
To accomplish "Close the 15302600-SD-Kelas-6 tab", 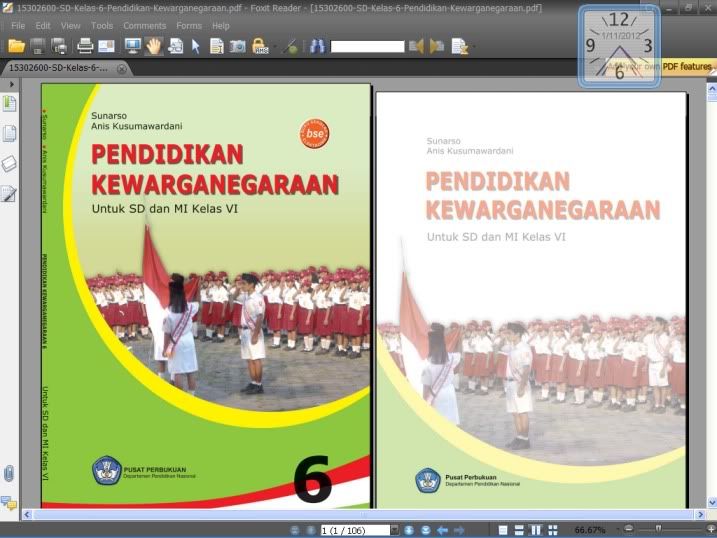I will pyautogui.click(x=122, y=69).
